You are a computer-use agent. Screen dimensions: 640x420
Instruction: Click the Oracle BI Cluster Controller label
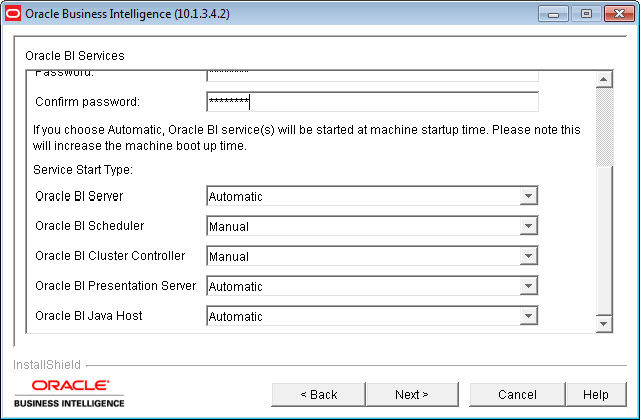pyautogui.click(x=110, y=256)
